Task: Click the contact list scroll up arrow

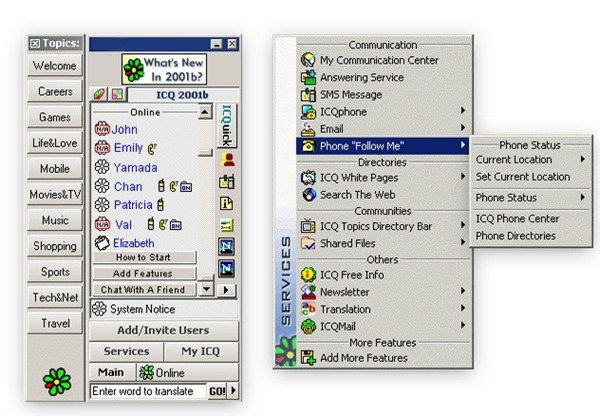Action: point(205,112)
